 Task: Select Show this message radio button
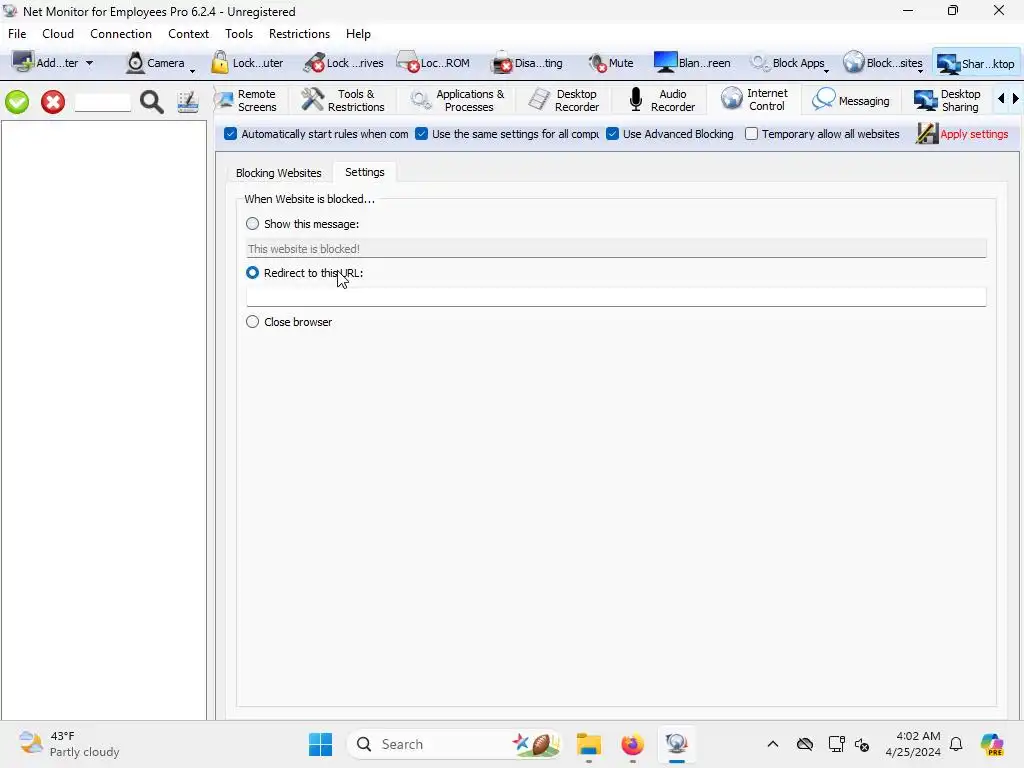pyautogui.click(x=253, y=224)
